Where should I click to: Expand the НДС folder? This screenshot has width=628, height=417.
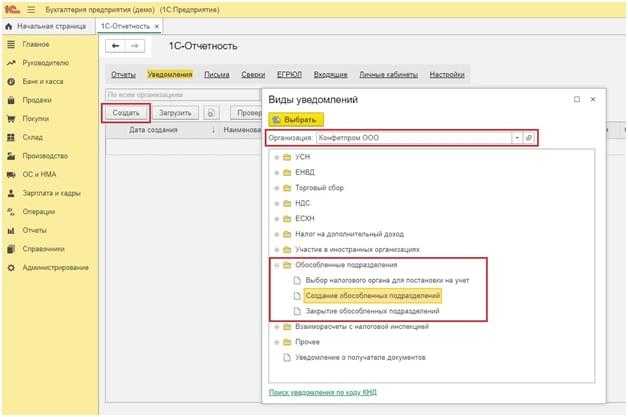pyautogui.click(x=276, y=203)
